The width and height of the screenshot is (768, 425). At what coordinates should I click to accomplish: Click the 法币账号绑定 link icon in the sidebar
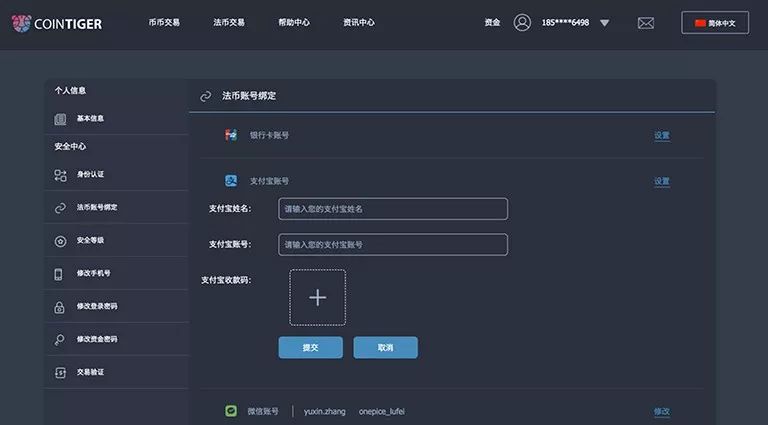click(60, 208)
